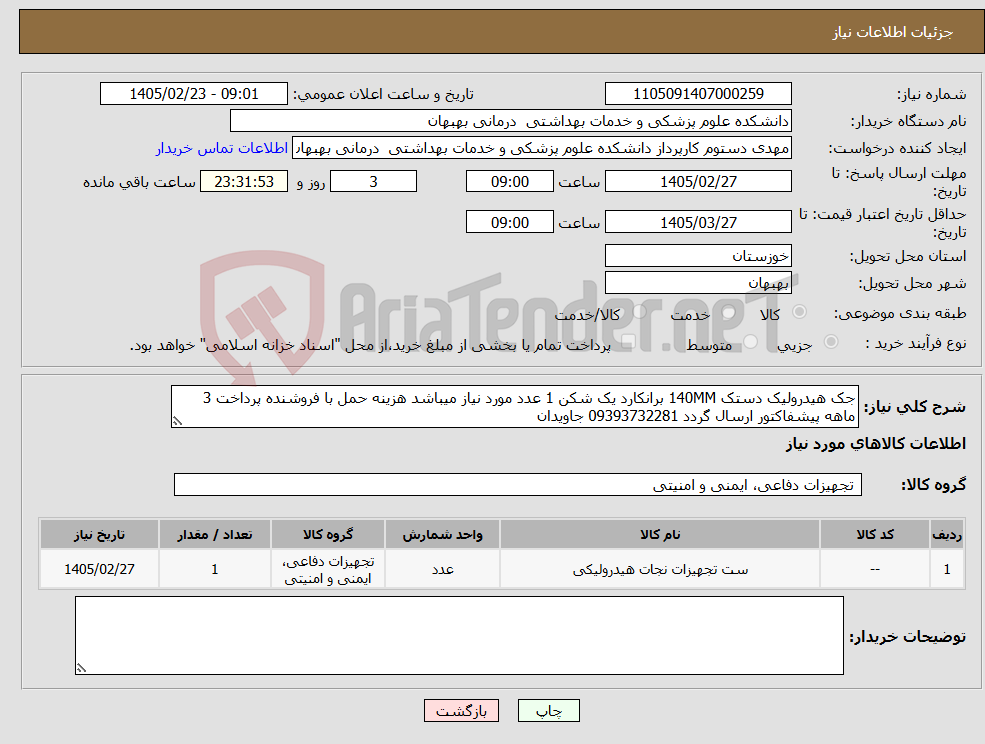Viewport: 985px width, 744px height.
Task: Click the buyer notes text area
Action: (x=459, y=635)
